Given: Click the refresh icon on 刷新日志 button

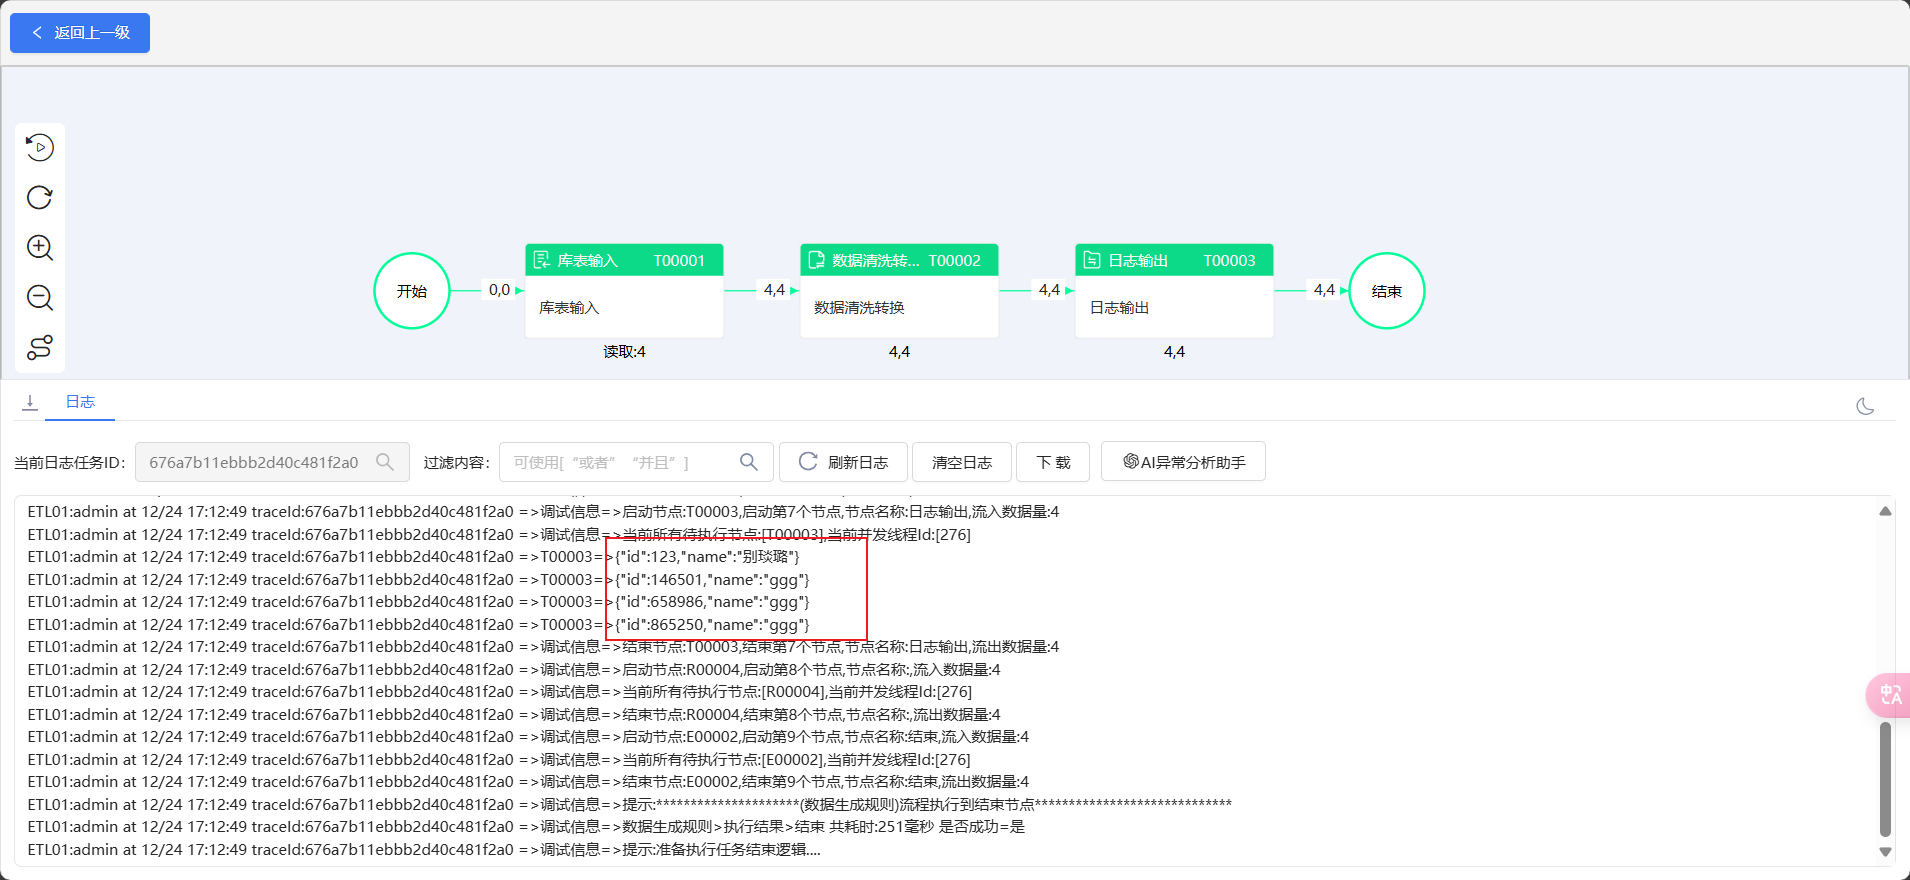Looking at the screenshot, I should [808, 461].
